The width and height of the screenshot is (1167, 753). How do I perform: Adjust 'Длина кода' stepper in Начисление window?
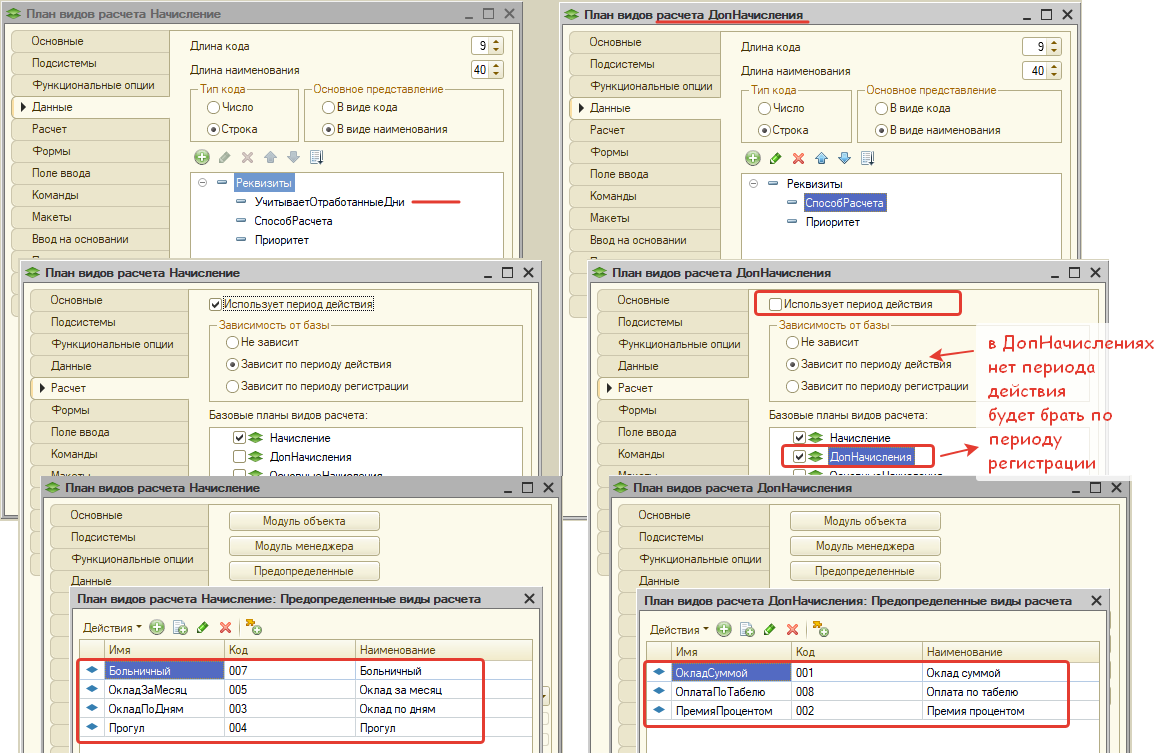pyautogui.click(x=496, y=45)
